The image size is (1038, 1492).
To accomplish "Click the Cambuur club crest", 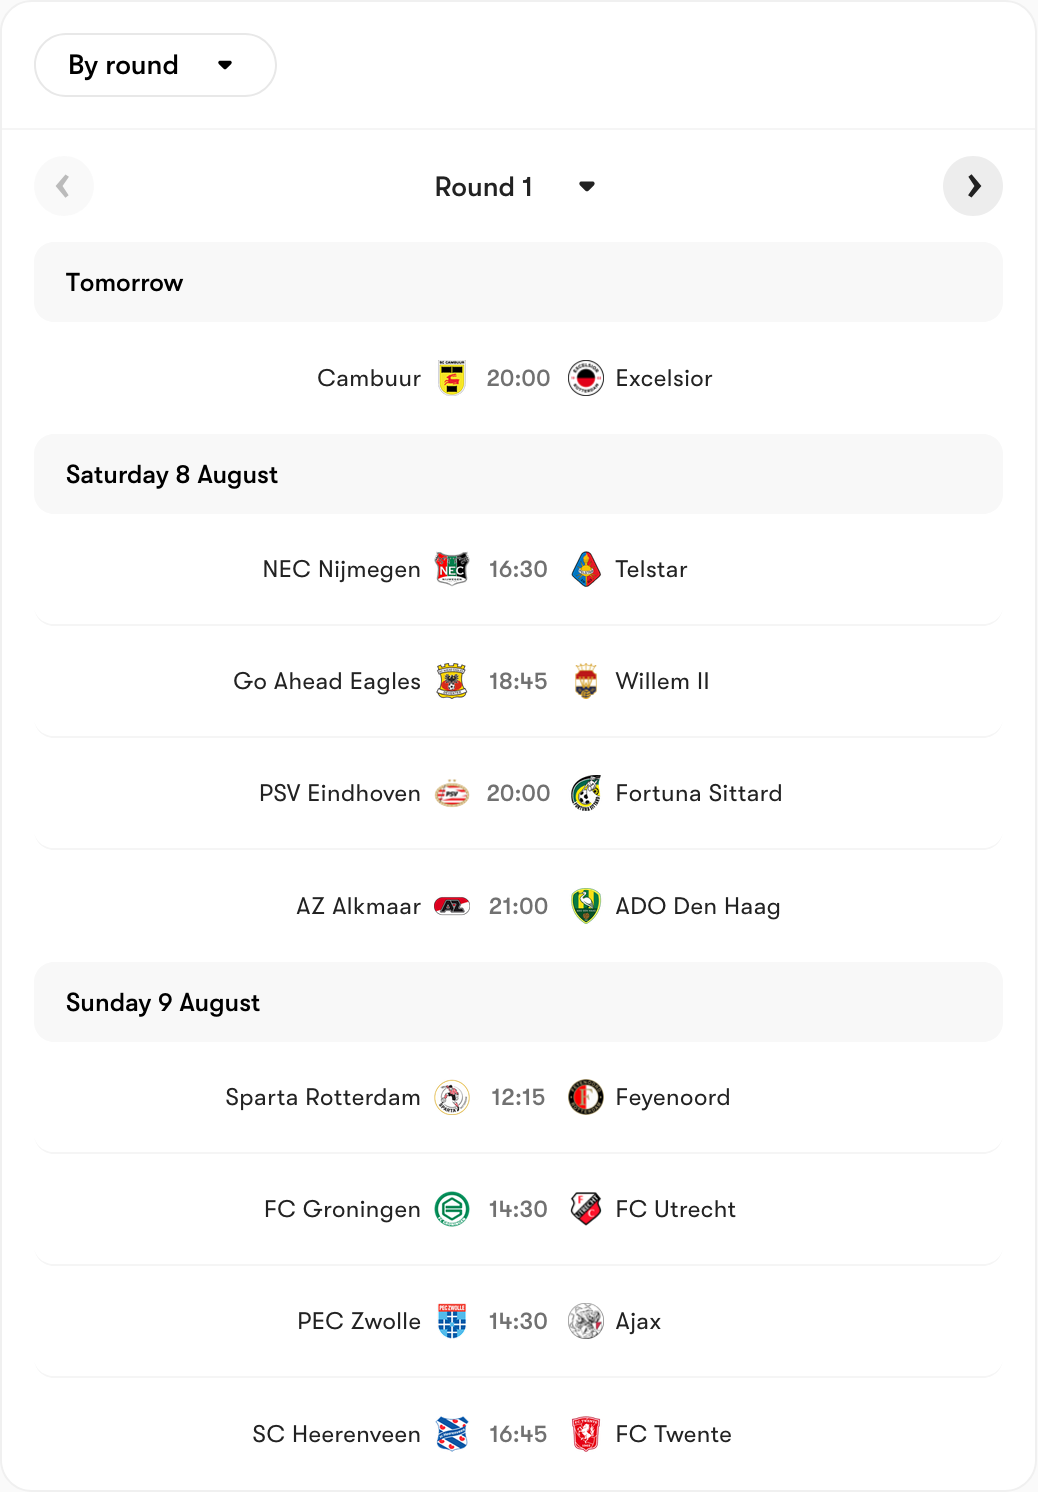I will (452, 378).
